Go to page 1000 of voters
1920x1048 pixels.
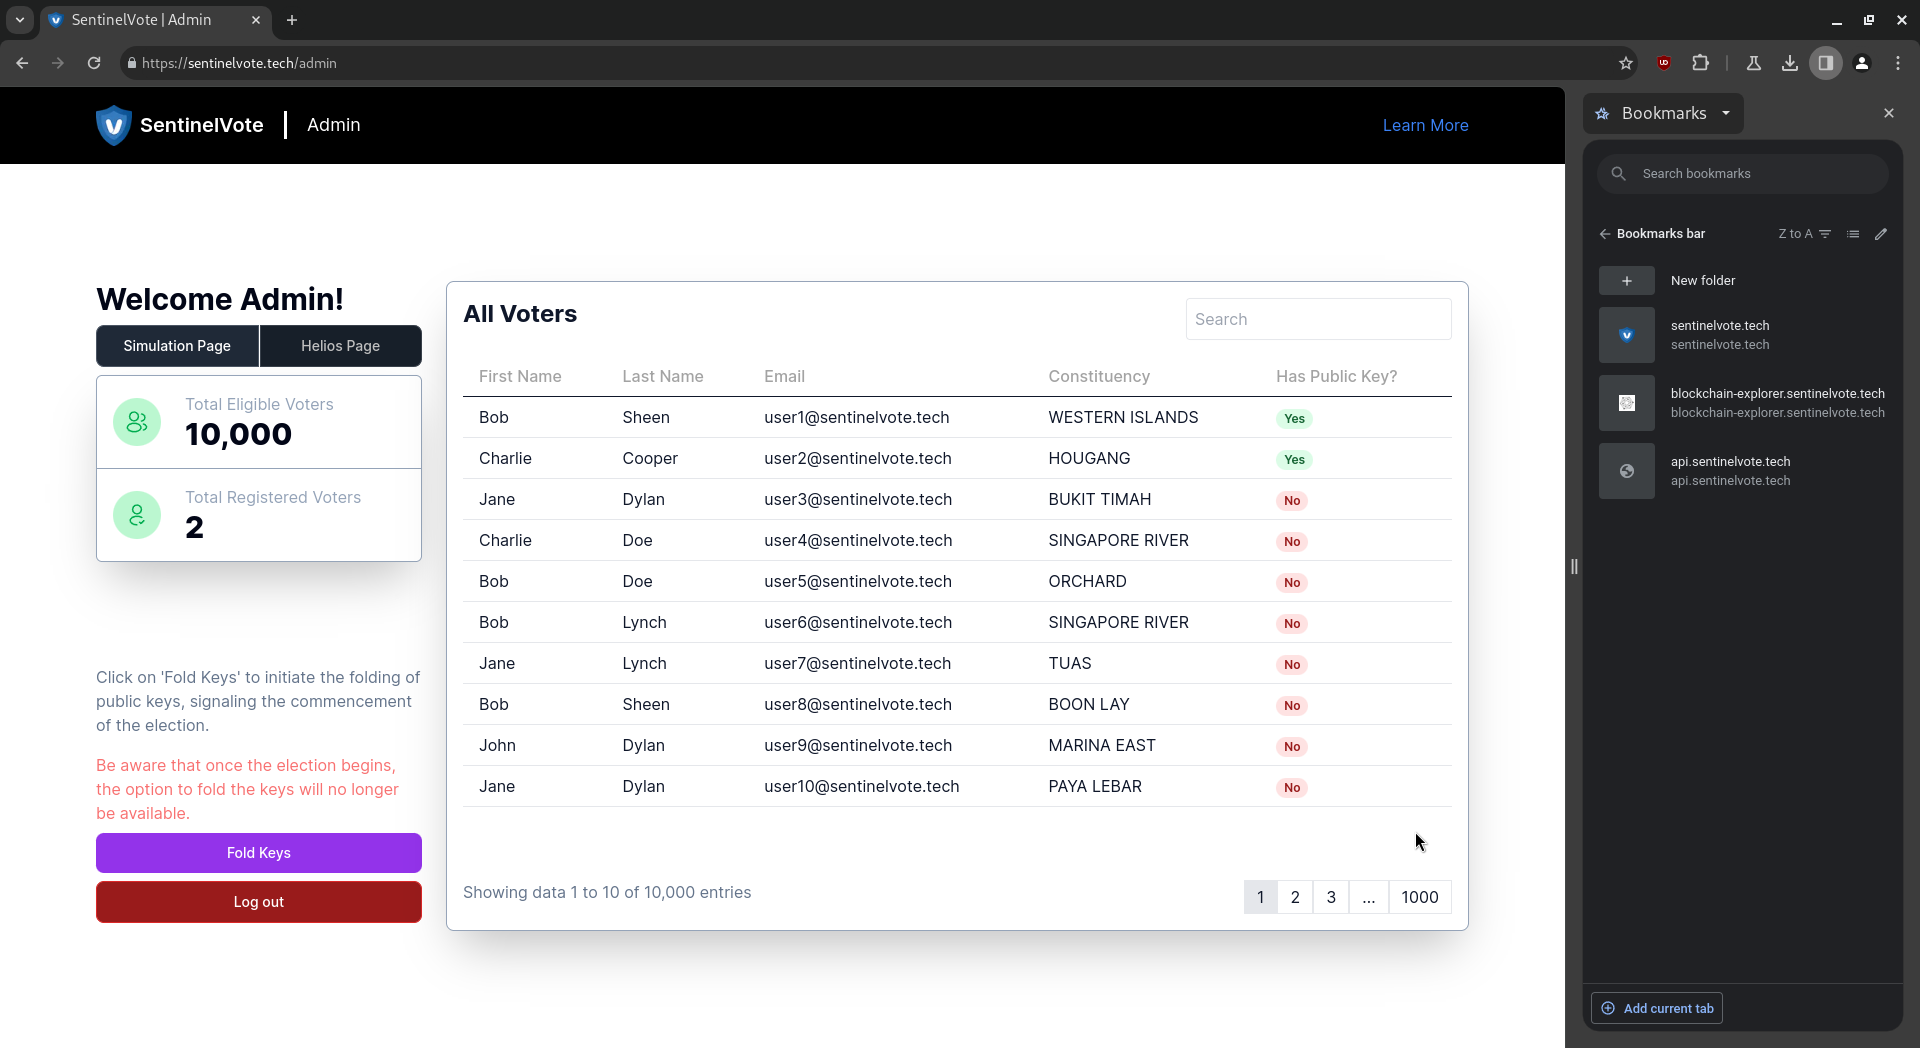(x=1419, y=897)
